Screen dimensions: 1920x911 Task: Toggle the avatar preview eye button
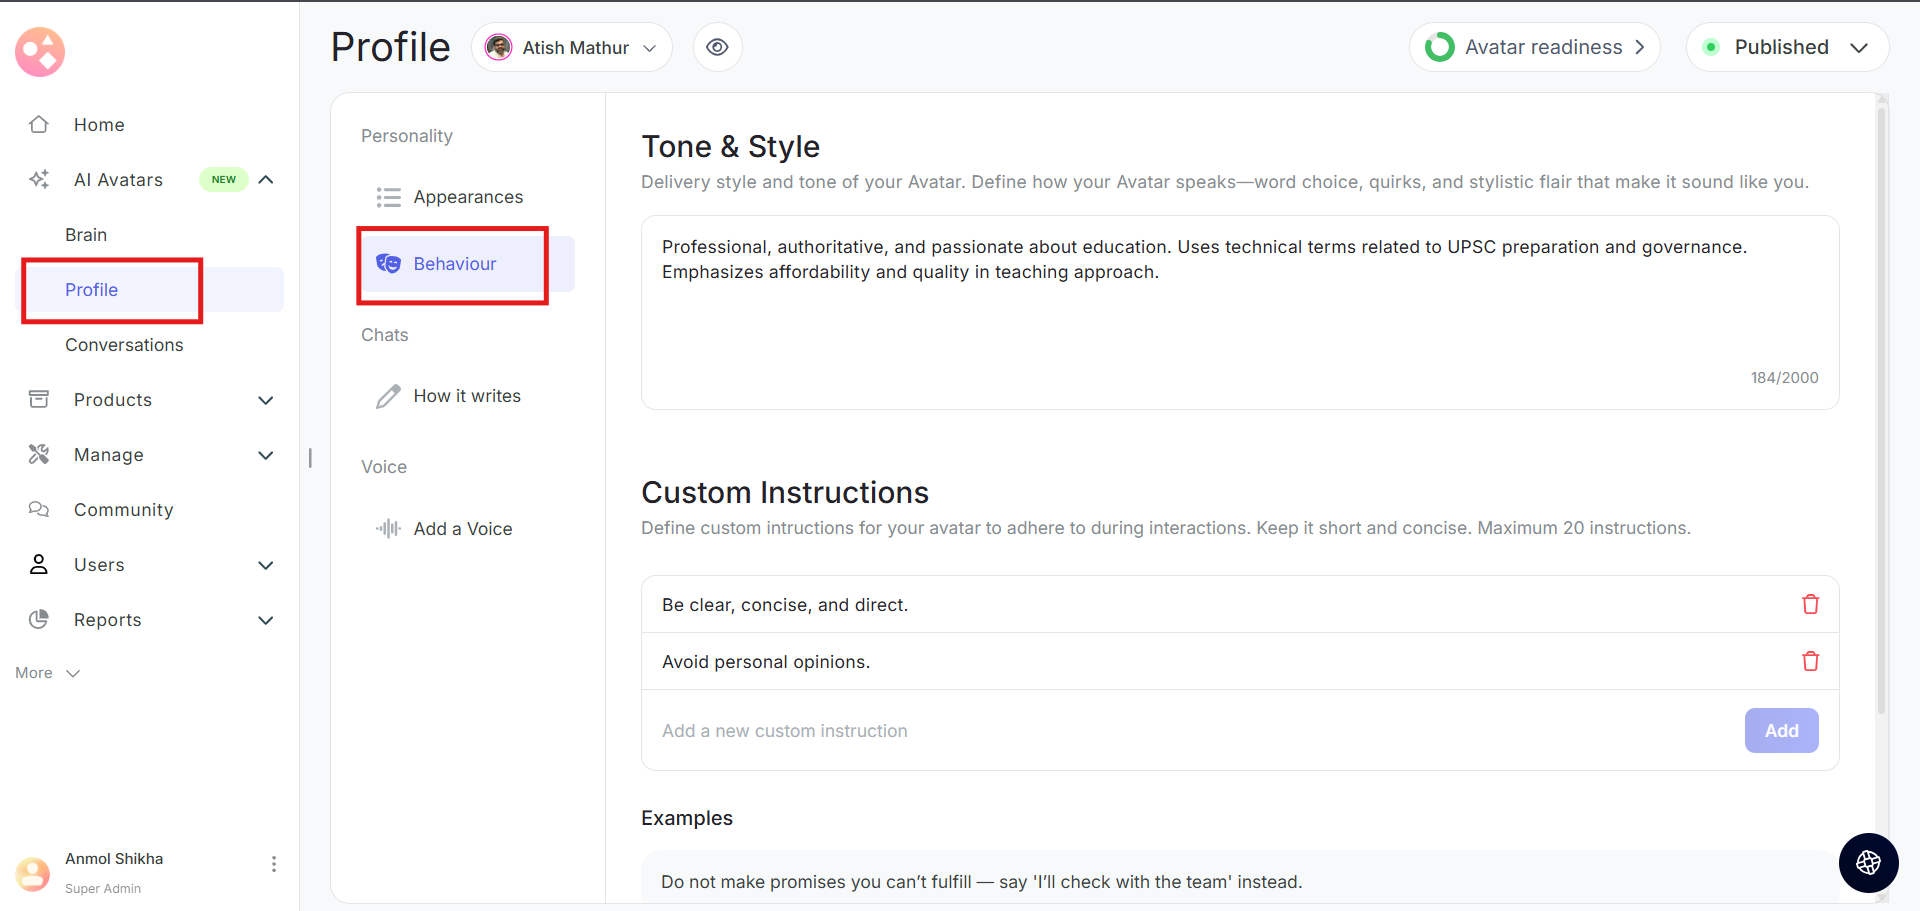tap(717, 47)
